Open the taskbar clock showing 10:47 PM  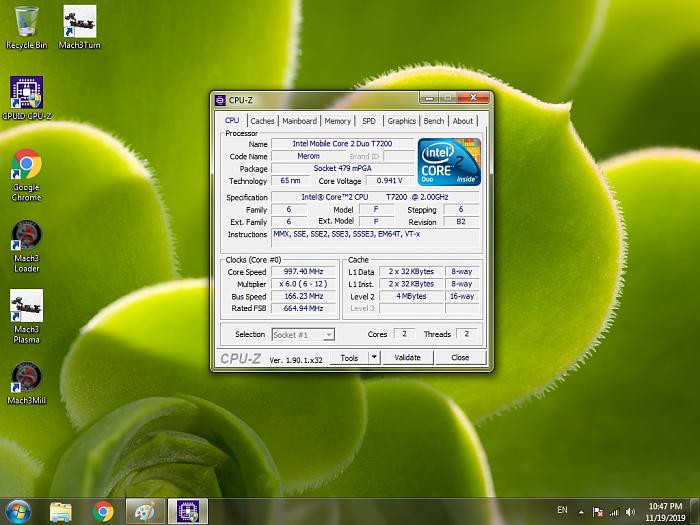(665, 512)
